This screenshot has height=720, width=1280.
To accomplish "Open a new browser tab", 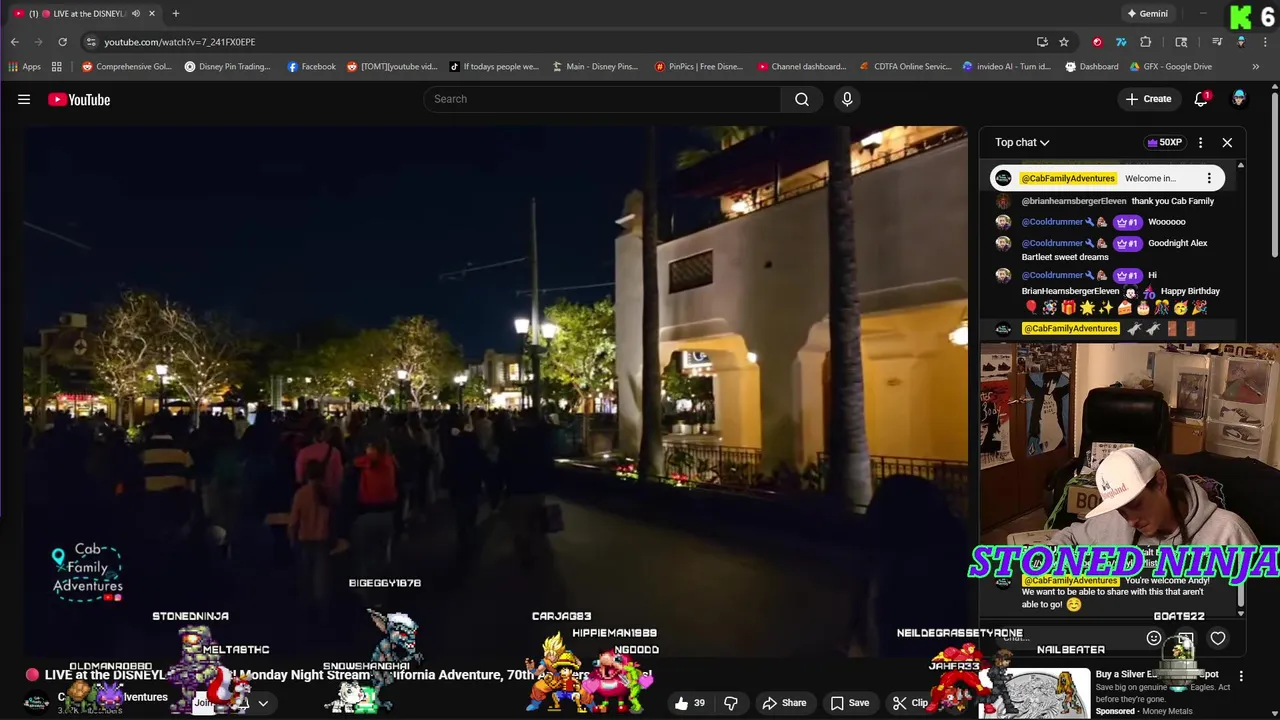I will [175, 14].
